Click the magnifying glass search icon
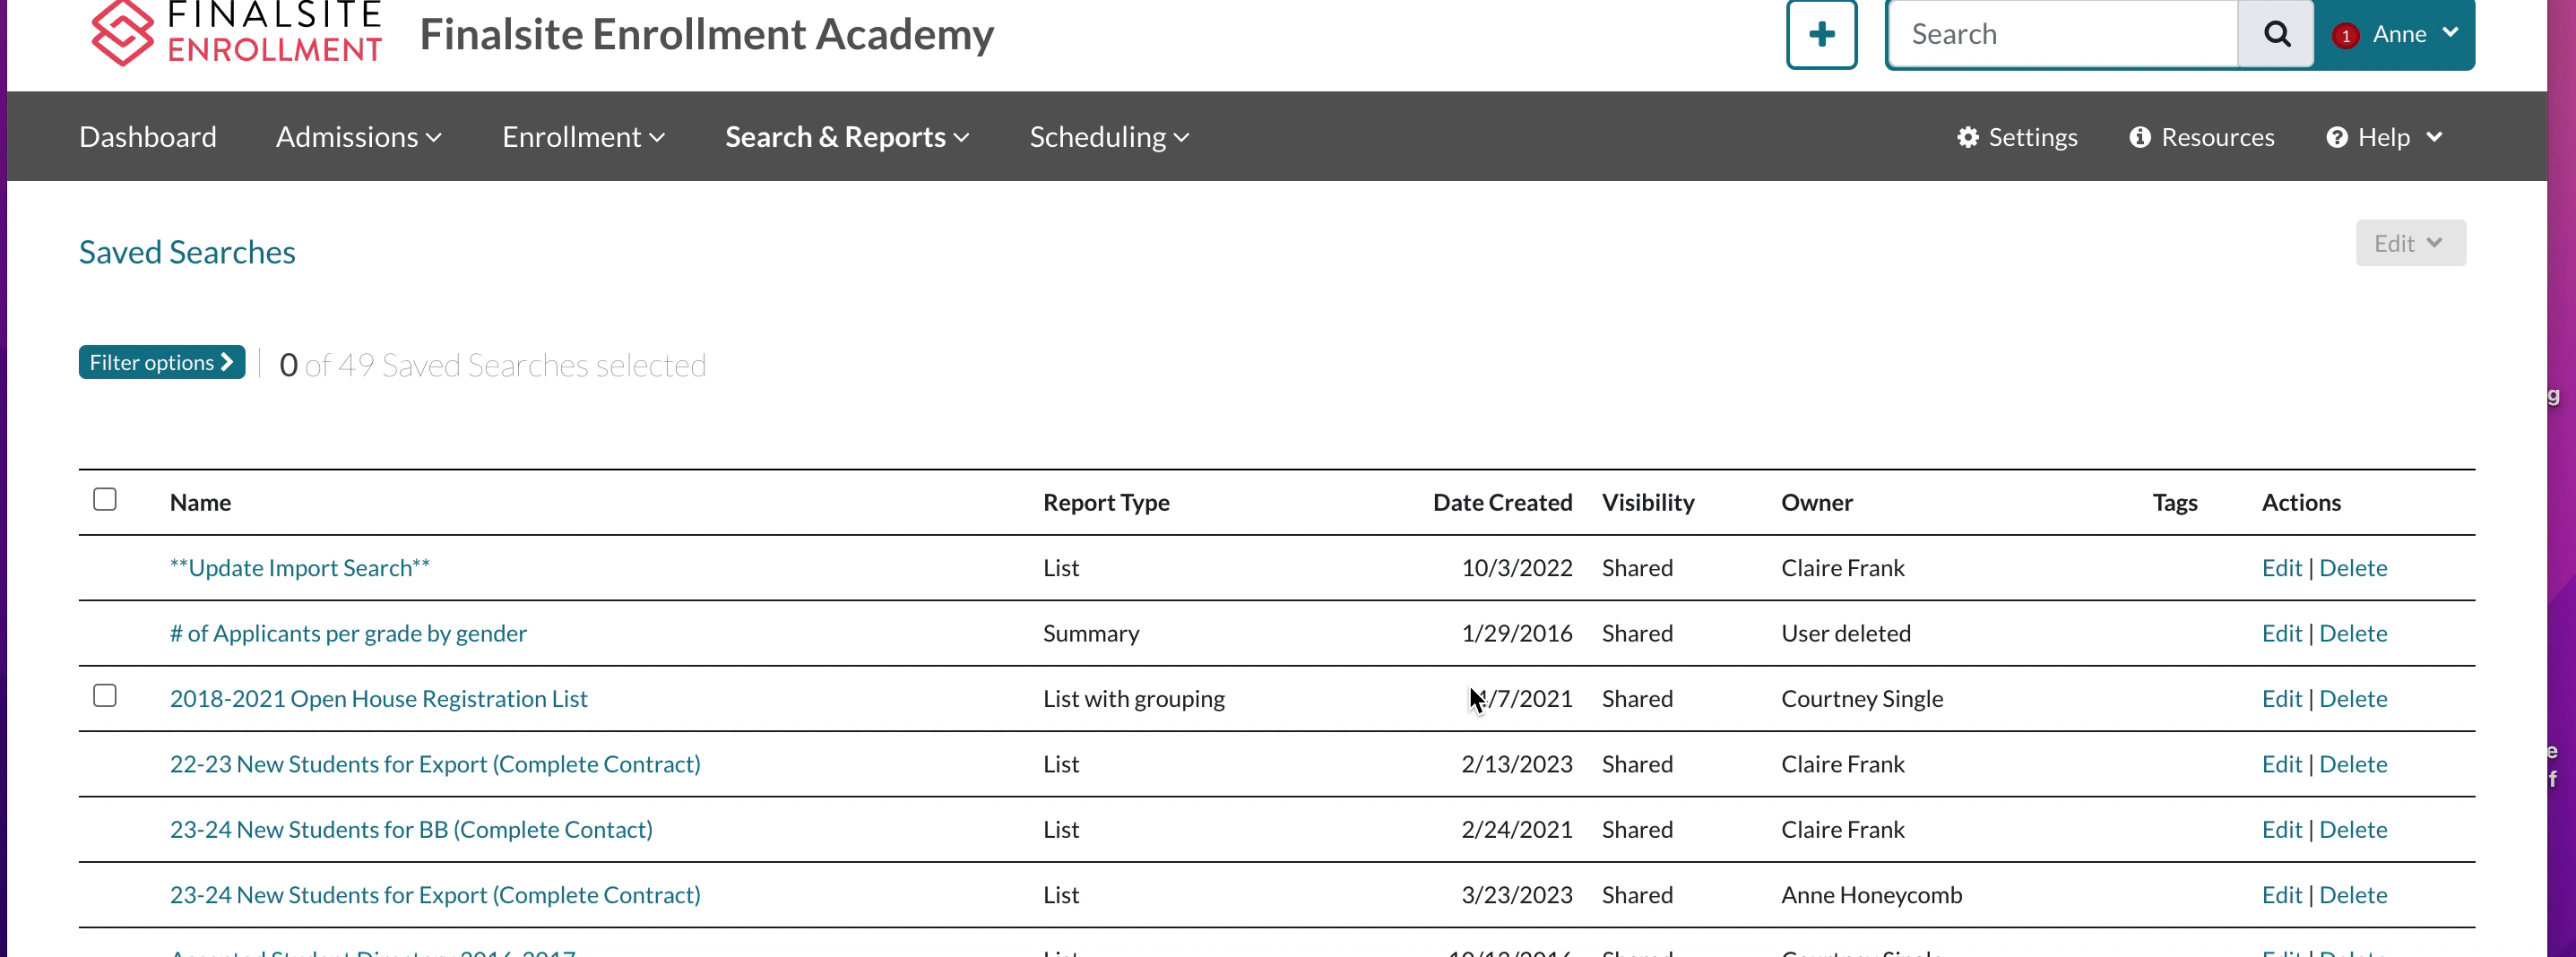This screenshot has width=2576, height=957. pyautogui.click(x=2276, y=34)
